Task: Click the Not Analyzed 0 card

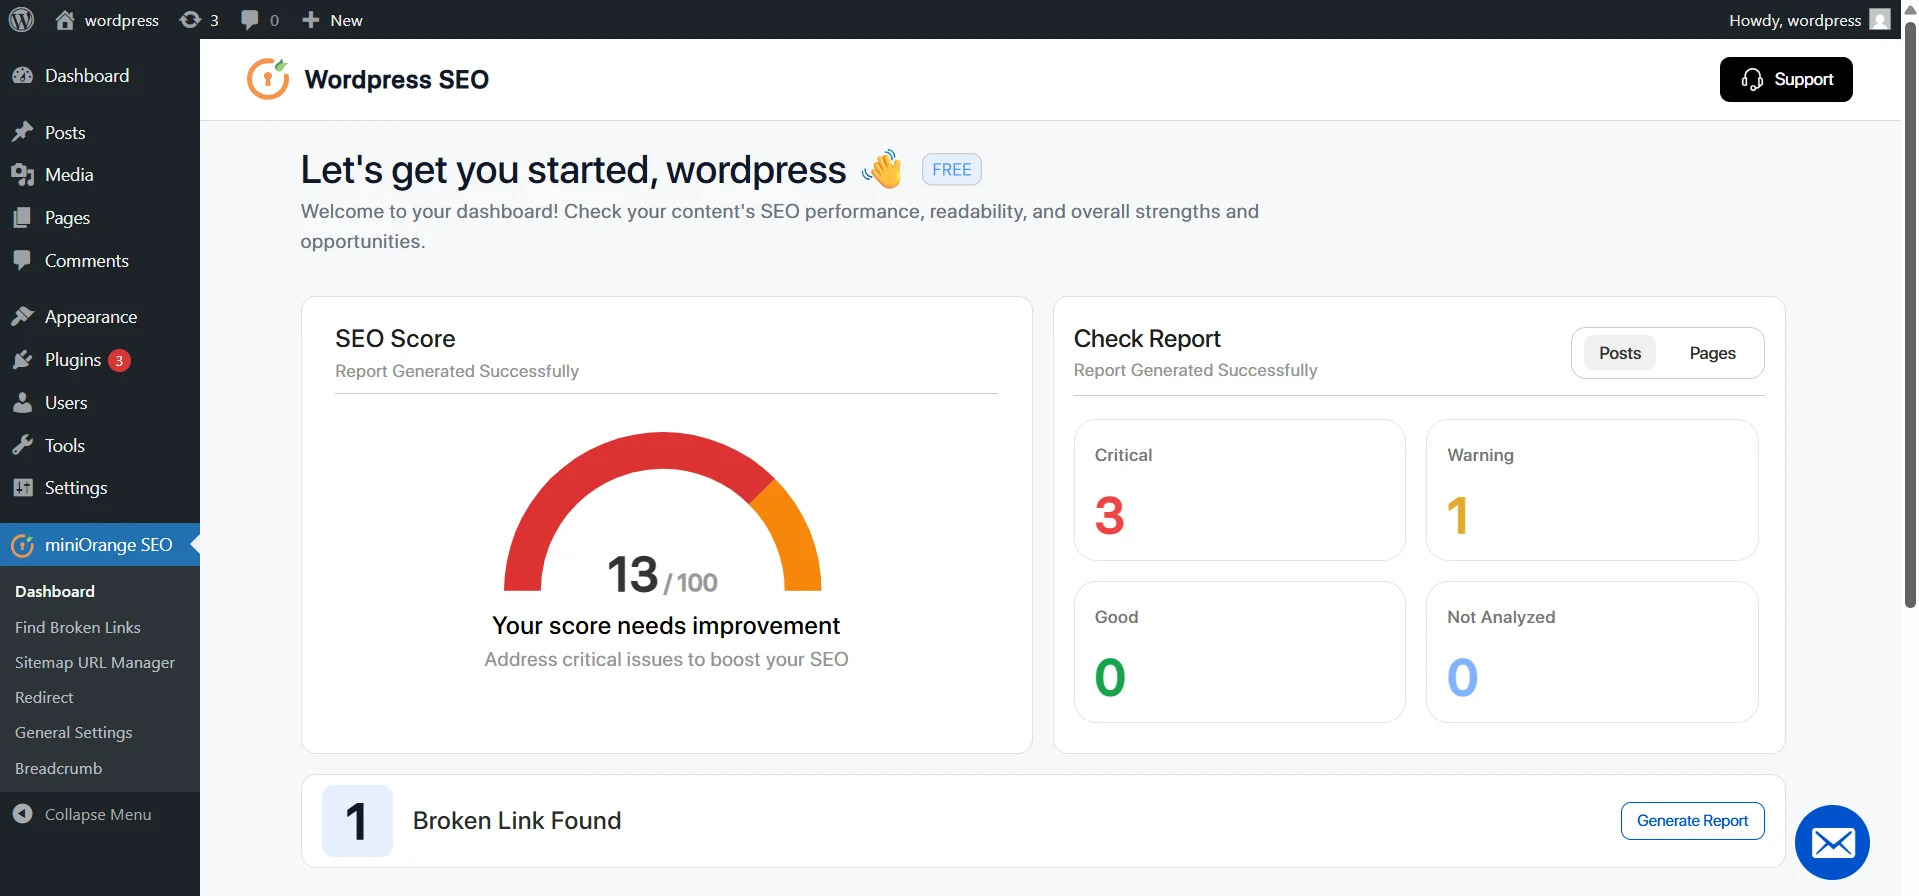Action: [x=1592, y=652]
